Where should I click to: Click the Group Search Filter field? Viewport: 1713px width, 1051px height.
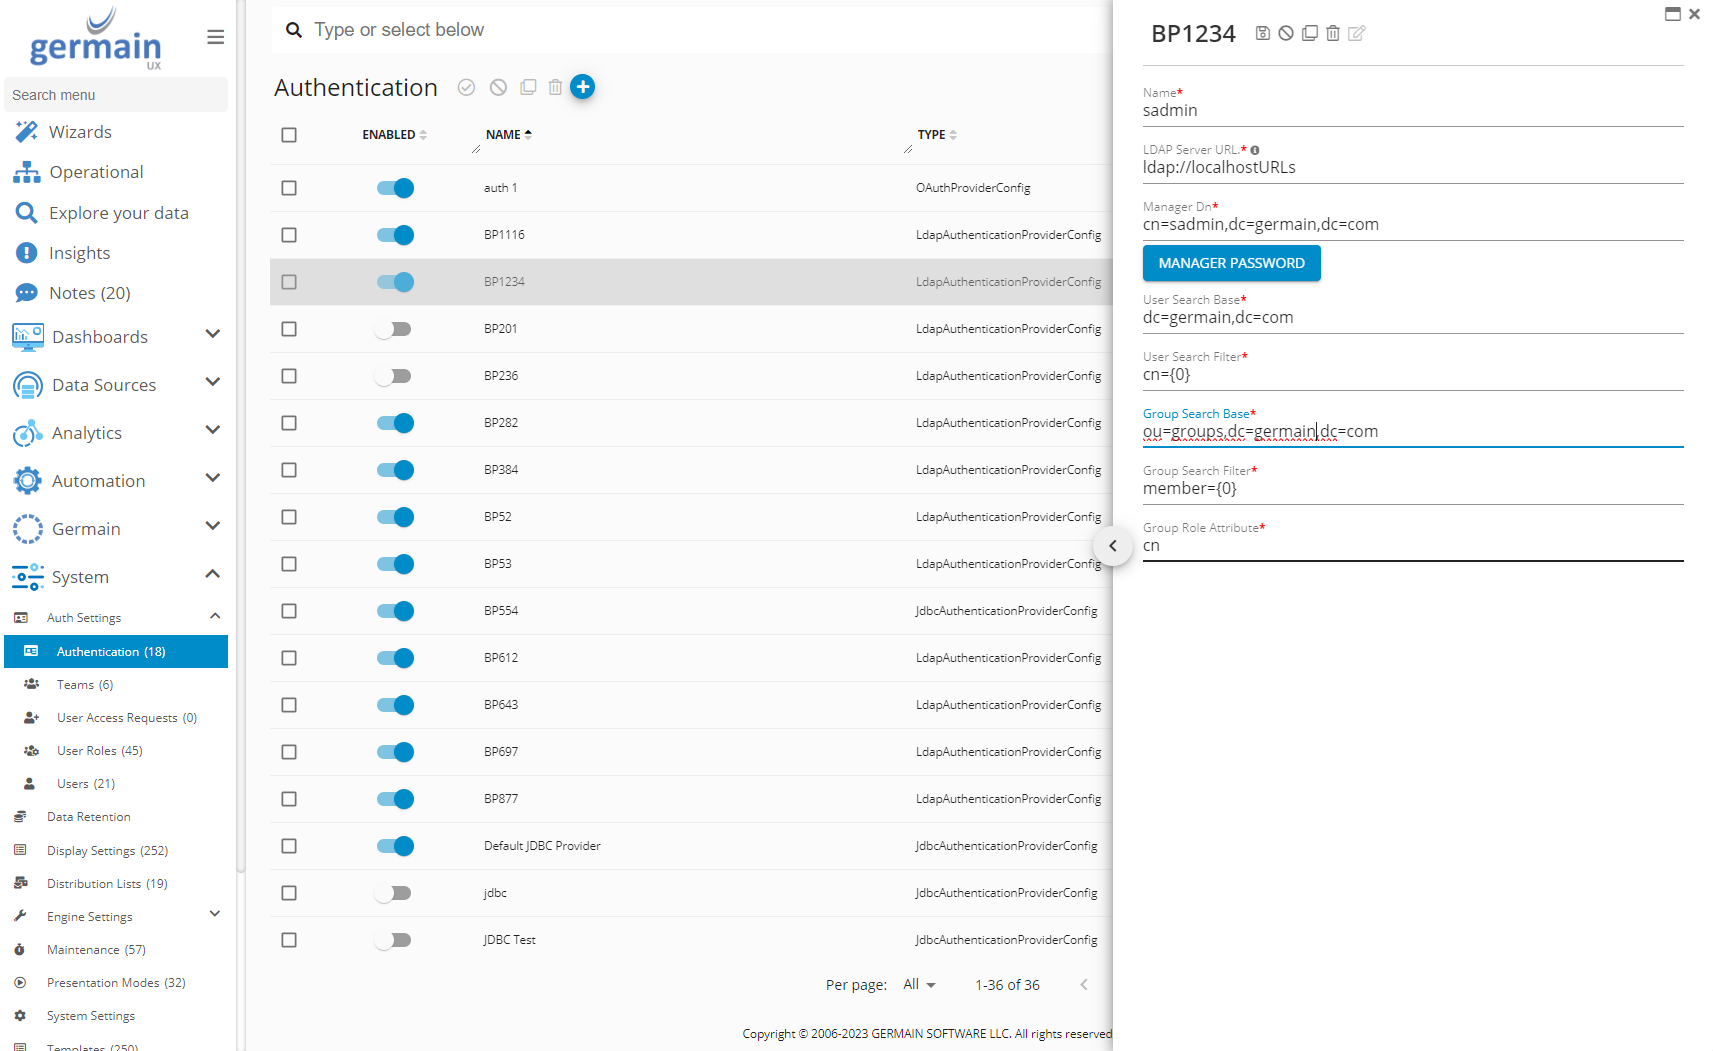coord(1412,489)
